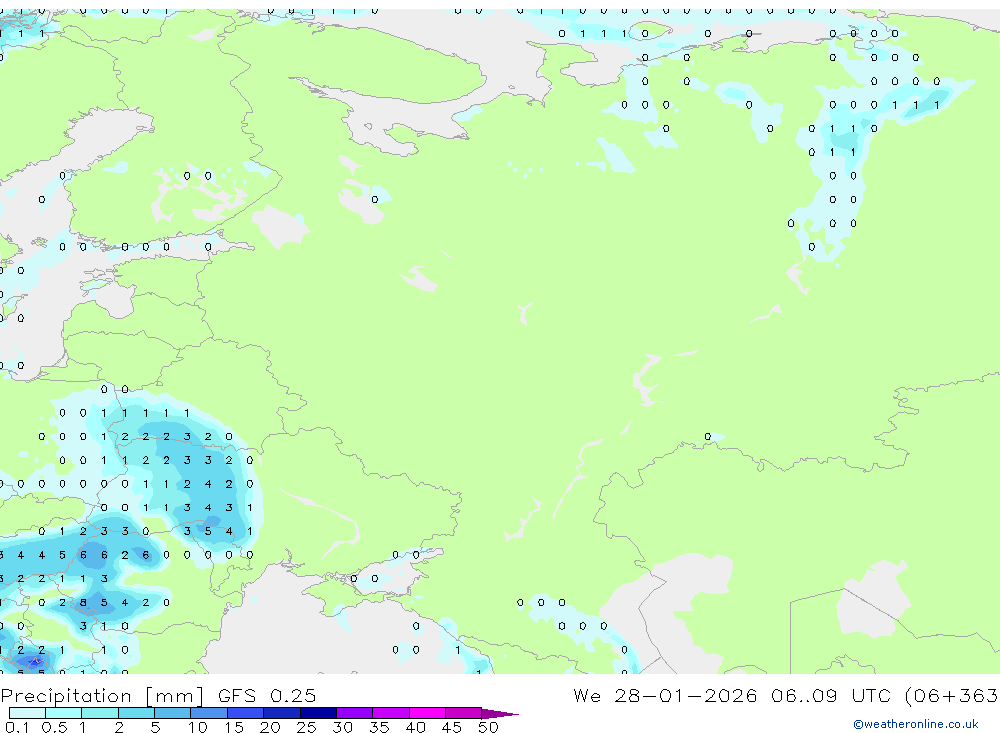Click the legend label "20"
Screen dimensions: 1000x733
[270, 727]
